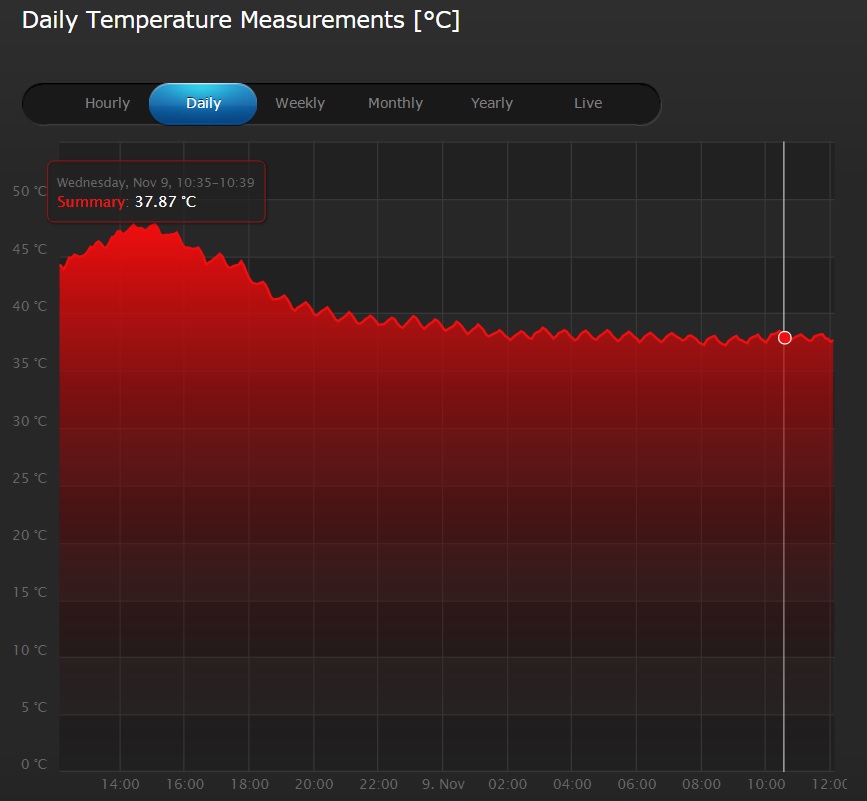Open the Live measurements tab
The width and height of the screenshot is (867, 801).
(x=588, y=103)
